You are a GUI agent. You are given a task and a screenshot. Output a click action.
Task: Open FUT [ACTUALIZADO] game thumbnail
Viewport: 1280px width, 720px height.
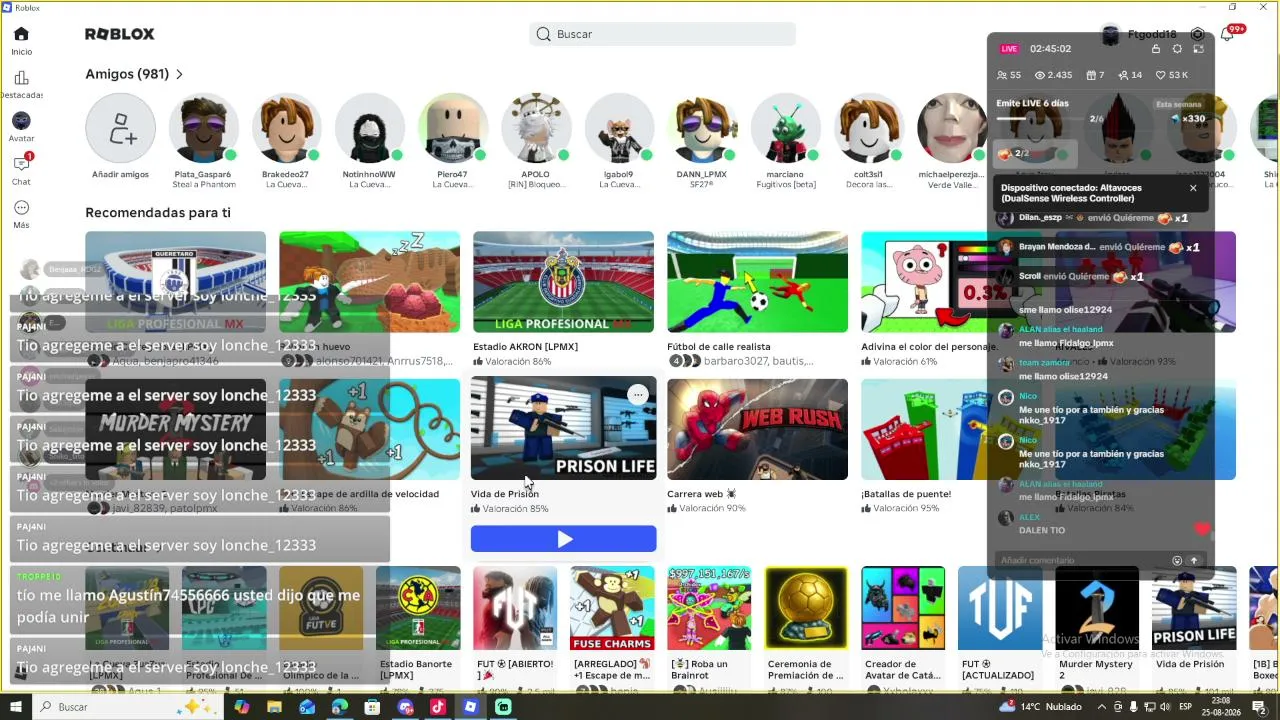point(1000,609)
